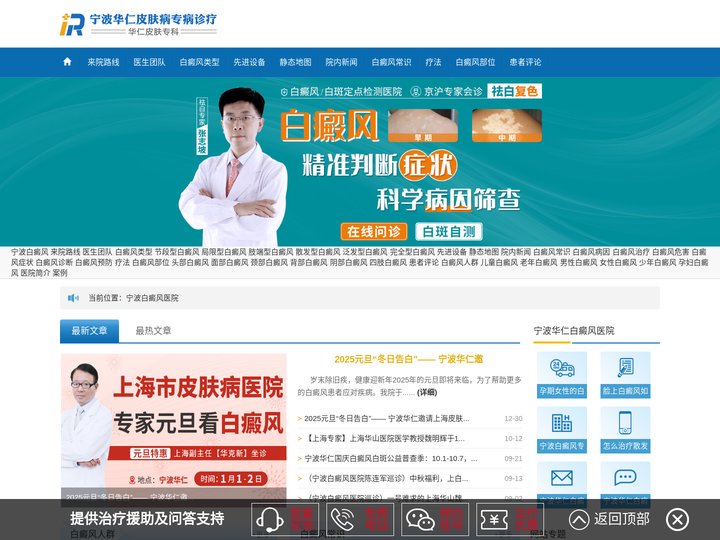Open article 宁波华仁国庆白癜风白斑公益普查季
The image size is (720, 540).
(391, 458)
